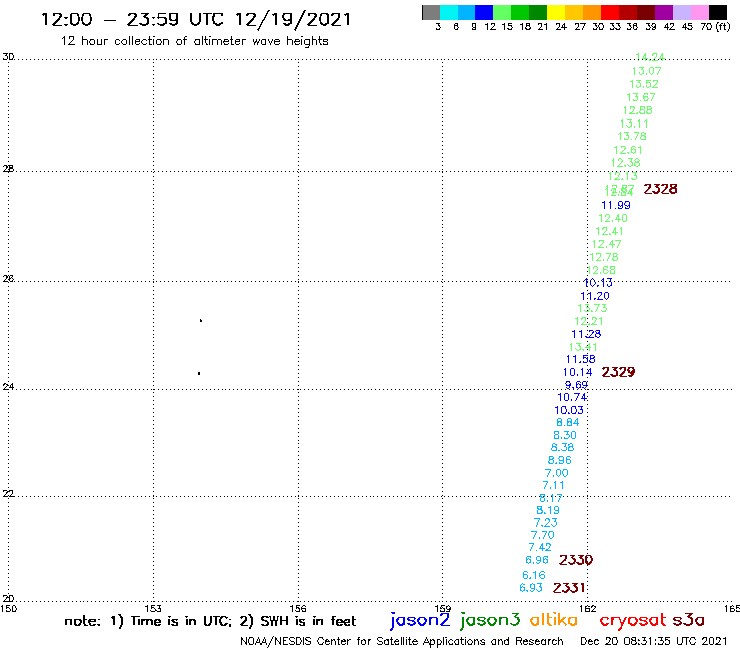Click the 13.52 wave height value
This screenshot has height=650, width=740.
coord(644,84)
